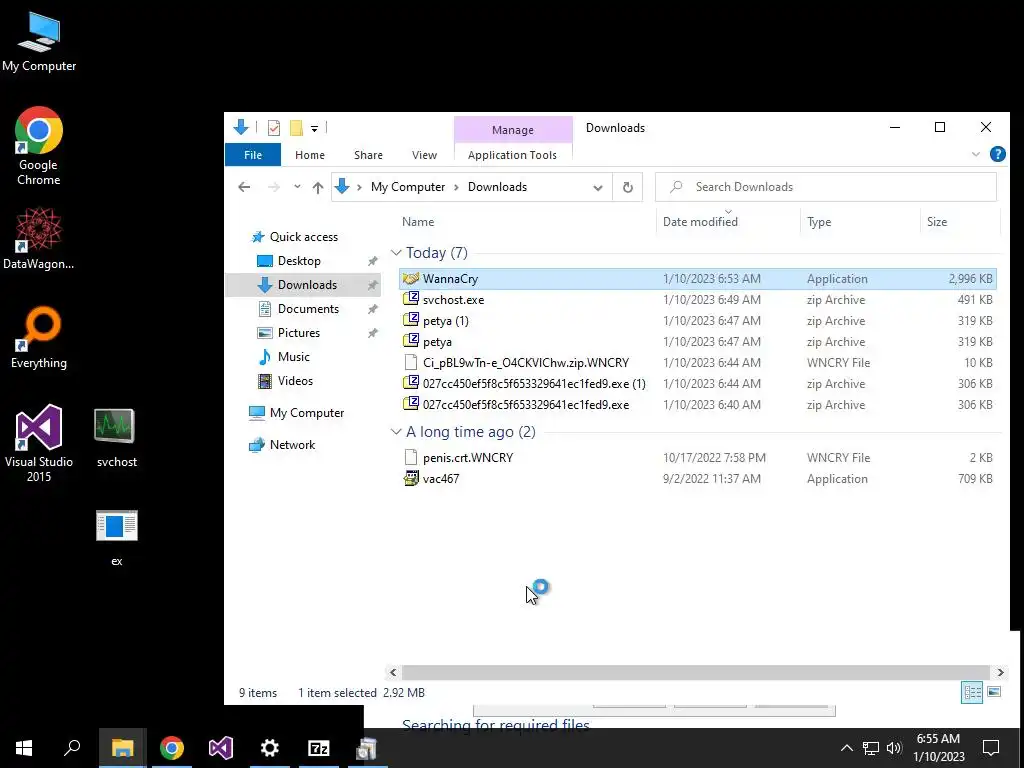Sort by the Type column header
The height and width of the screenshot is (768, 1024).
tap(819, 222)
